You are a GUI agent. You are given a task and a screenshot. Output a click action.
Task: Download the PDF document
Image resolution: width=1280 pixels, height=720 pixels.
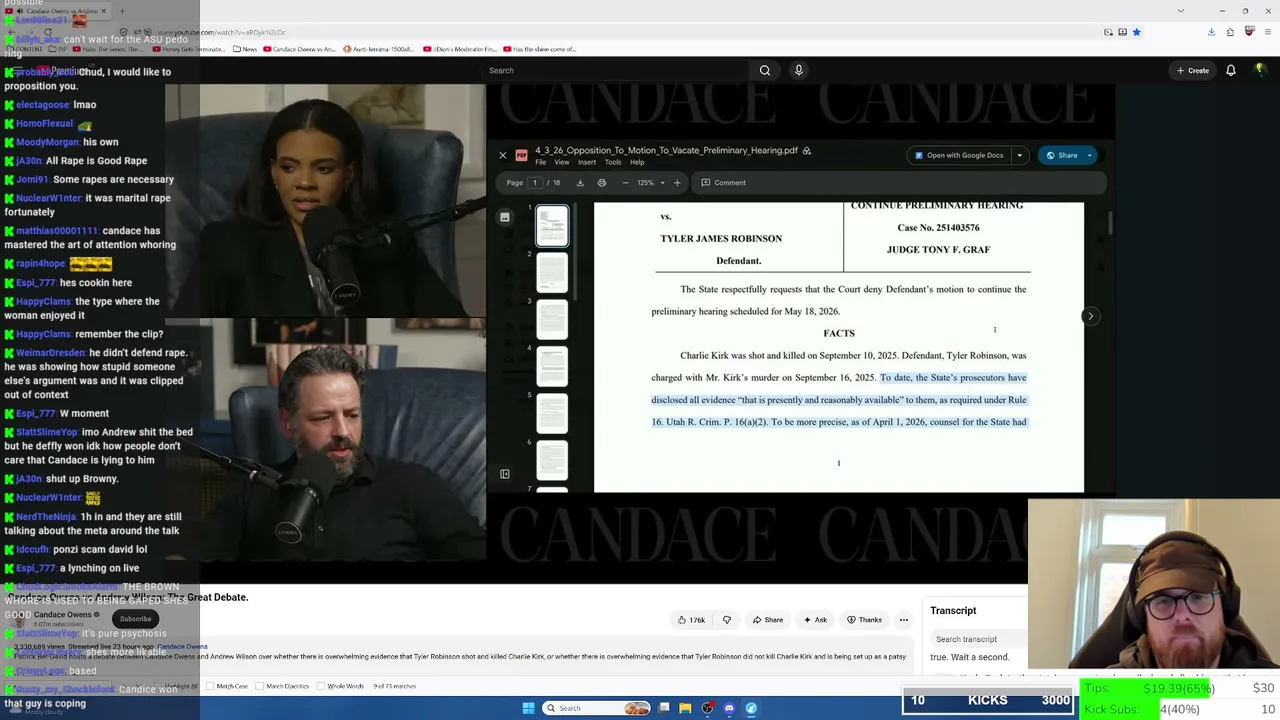580,183
